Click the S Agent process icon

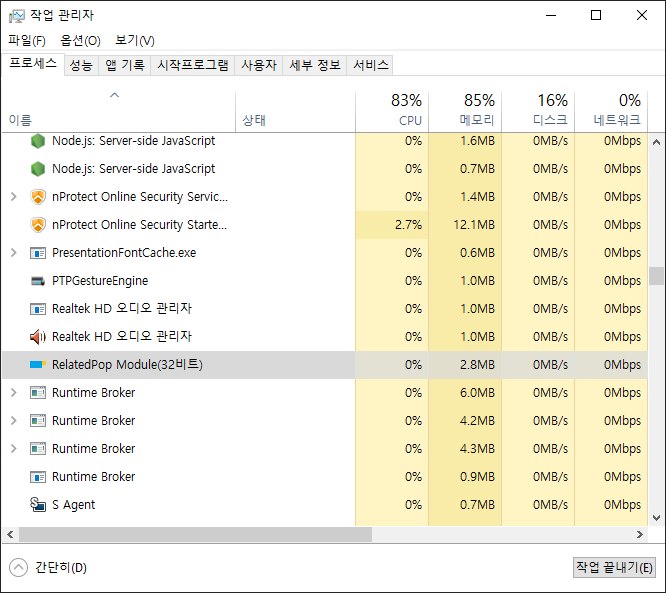coord(38,505)
